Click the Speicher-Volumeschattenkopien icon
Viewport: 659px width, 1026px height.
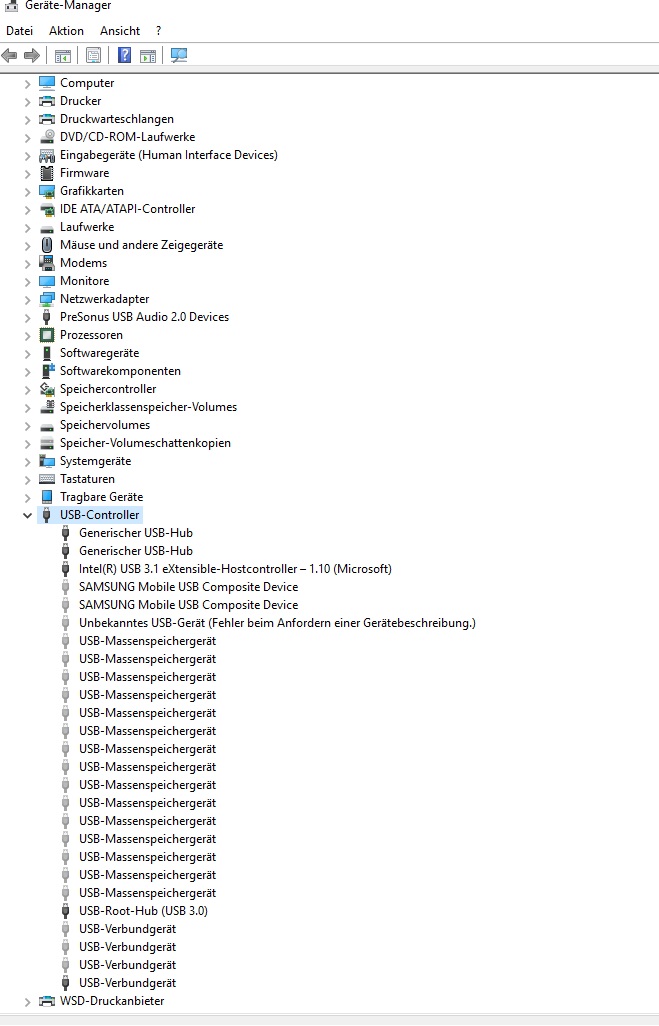click(x=47, y=443)
